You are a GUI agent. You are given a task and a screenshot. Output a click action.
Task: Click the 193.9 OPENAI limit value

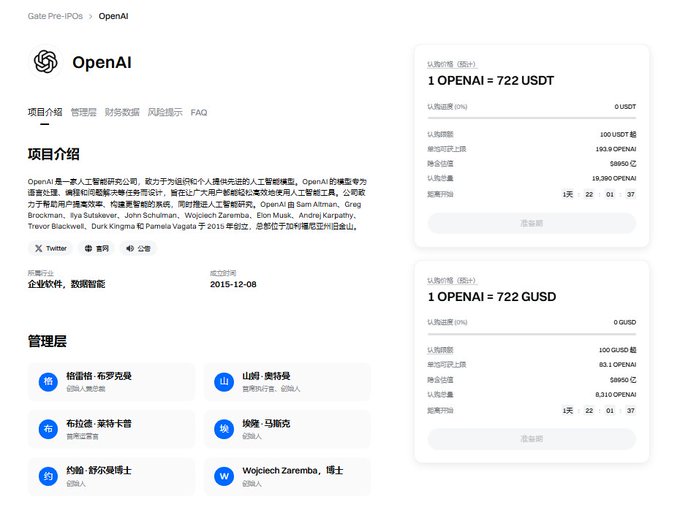click(616, 149)
